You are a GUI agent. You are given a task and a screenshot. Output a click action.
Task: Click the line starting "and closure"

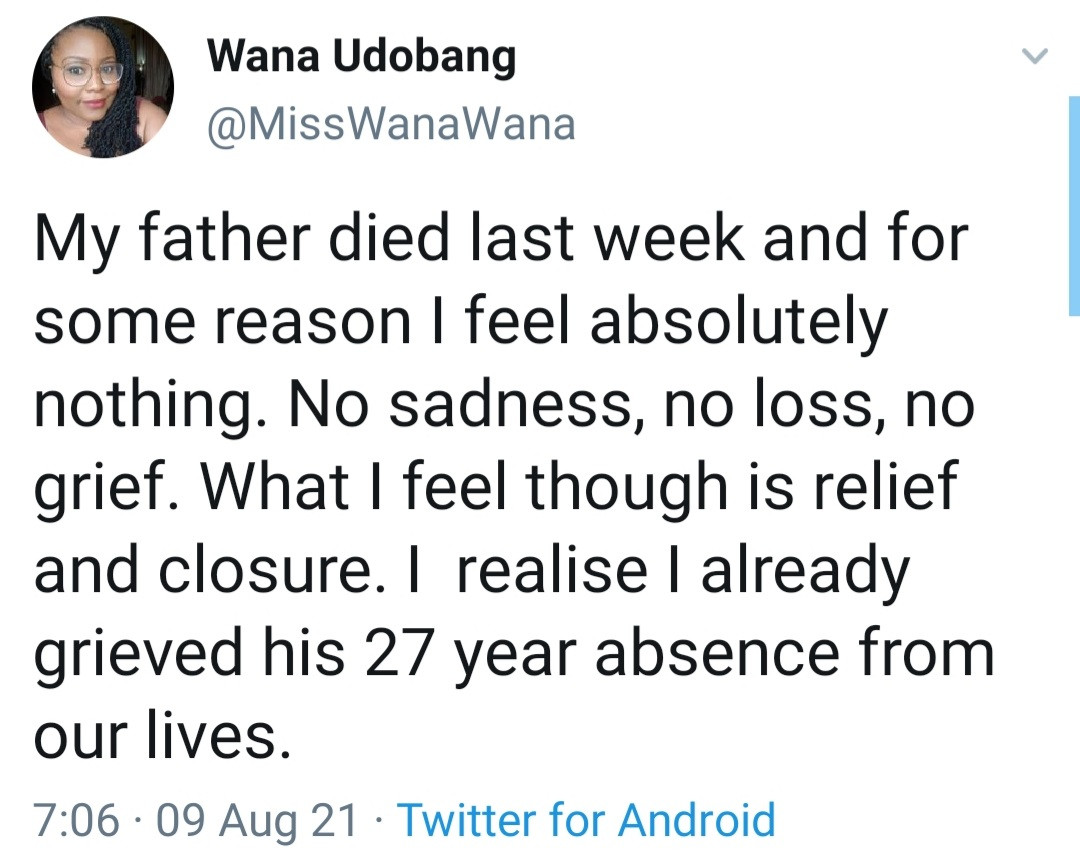(x=472, y=571)
